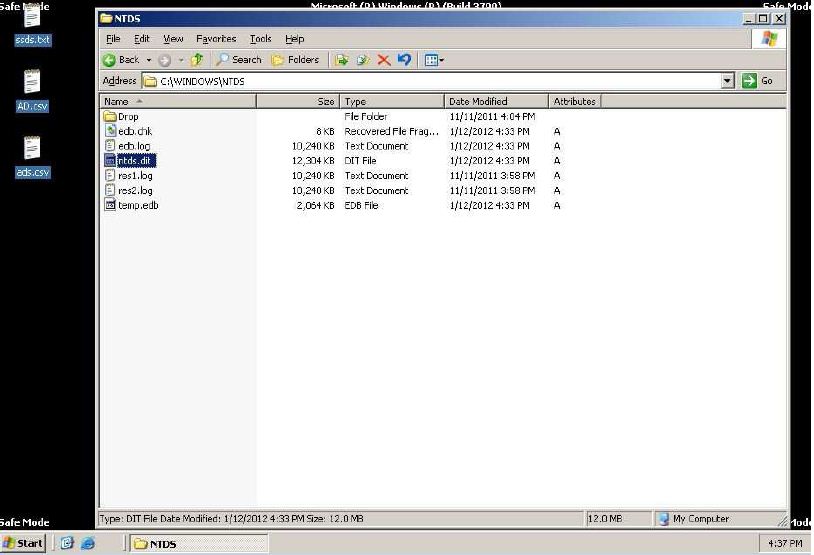The height and width of the screenshot is (555, 814).
Task: Click the temp.edb file name
Action: point(138,206)
